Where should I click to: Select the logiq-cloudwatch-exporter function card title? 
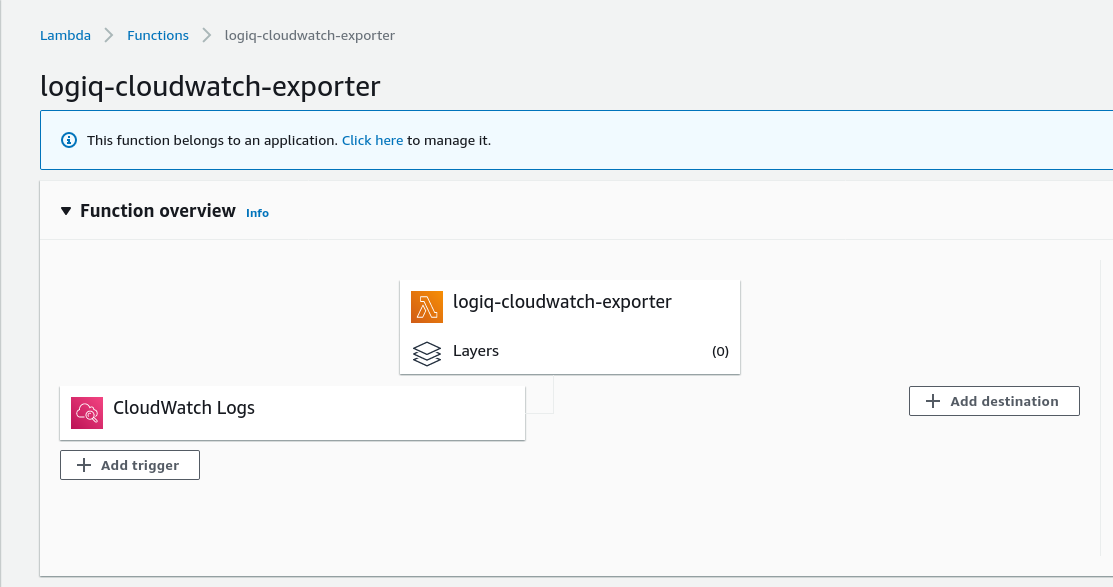click(x=562, y=302)
